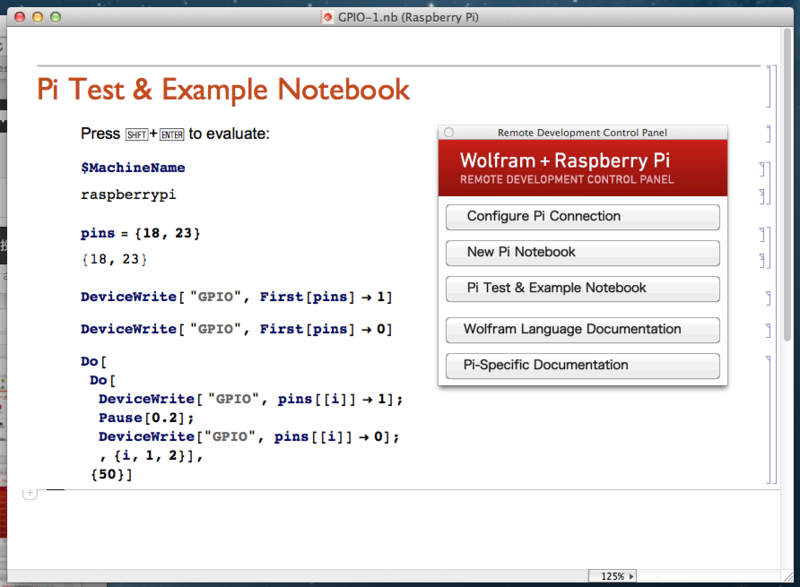Screen dimensions: 800x587
Task: Click the vertical scrollbar of the notebook
Action: pyautogui.click(x=788, y=184)
